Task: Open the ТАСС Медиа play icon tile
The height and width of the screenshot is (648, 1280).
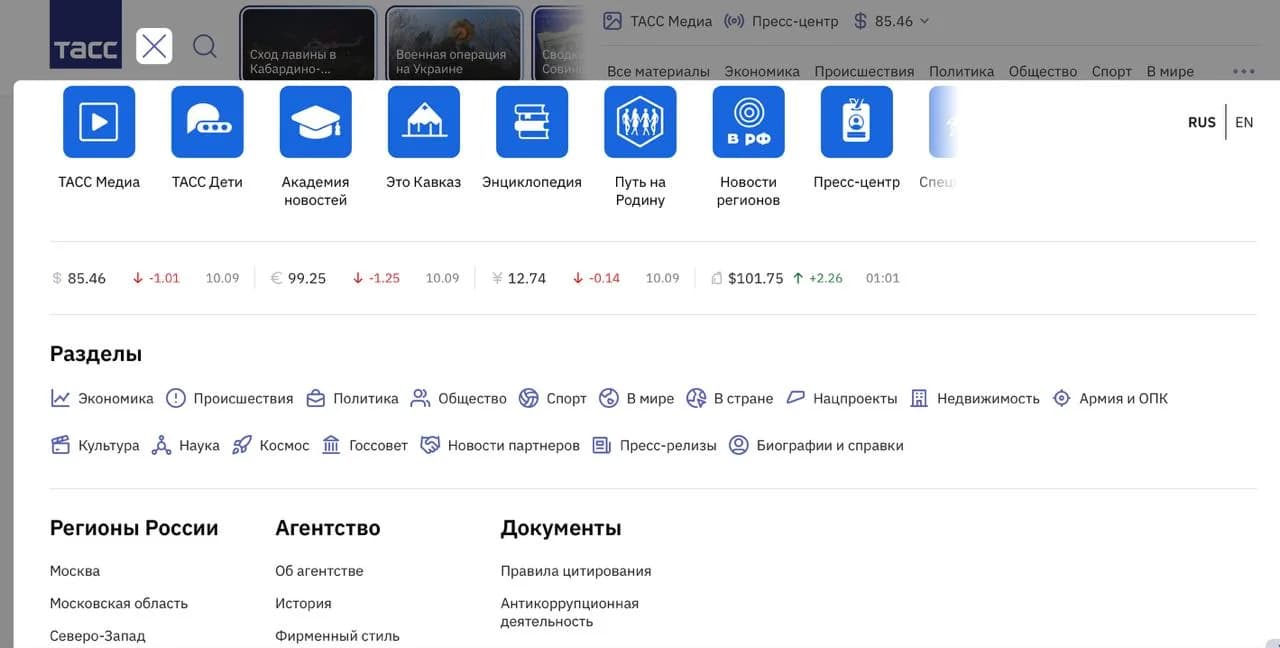Action: (99, 122)
